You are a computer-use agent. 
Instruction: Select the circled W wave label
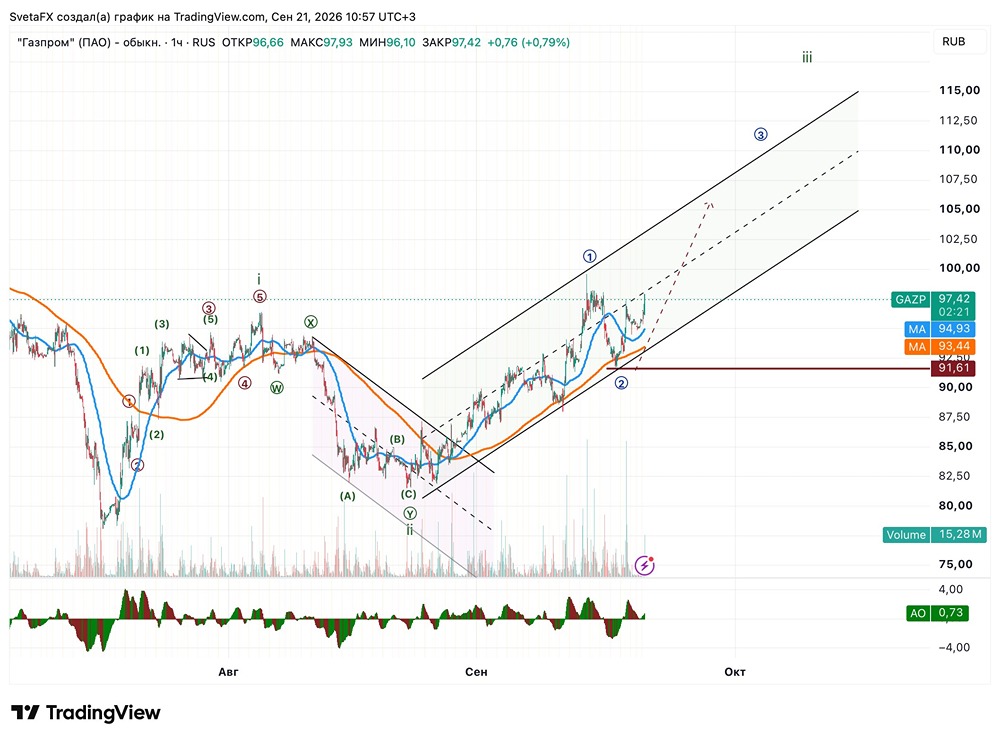276,388
